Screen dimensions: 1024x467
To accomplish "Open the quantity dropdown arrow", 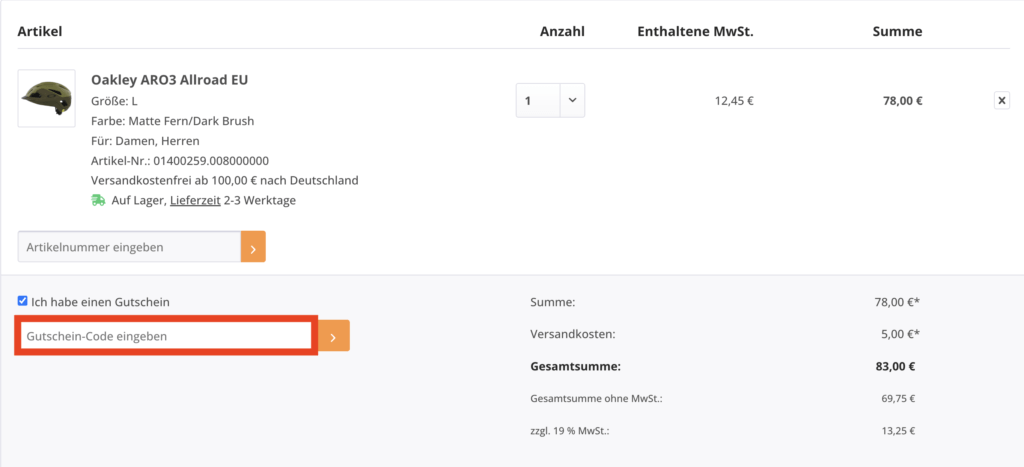I will click(572, 101).
